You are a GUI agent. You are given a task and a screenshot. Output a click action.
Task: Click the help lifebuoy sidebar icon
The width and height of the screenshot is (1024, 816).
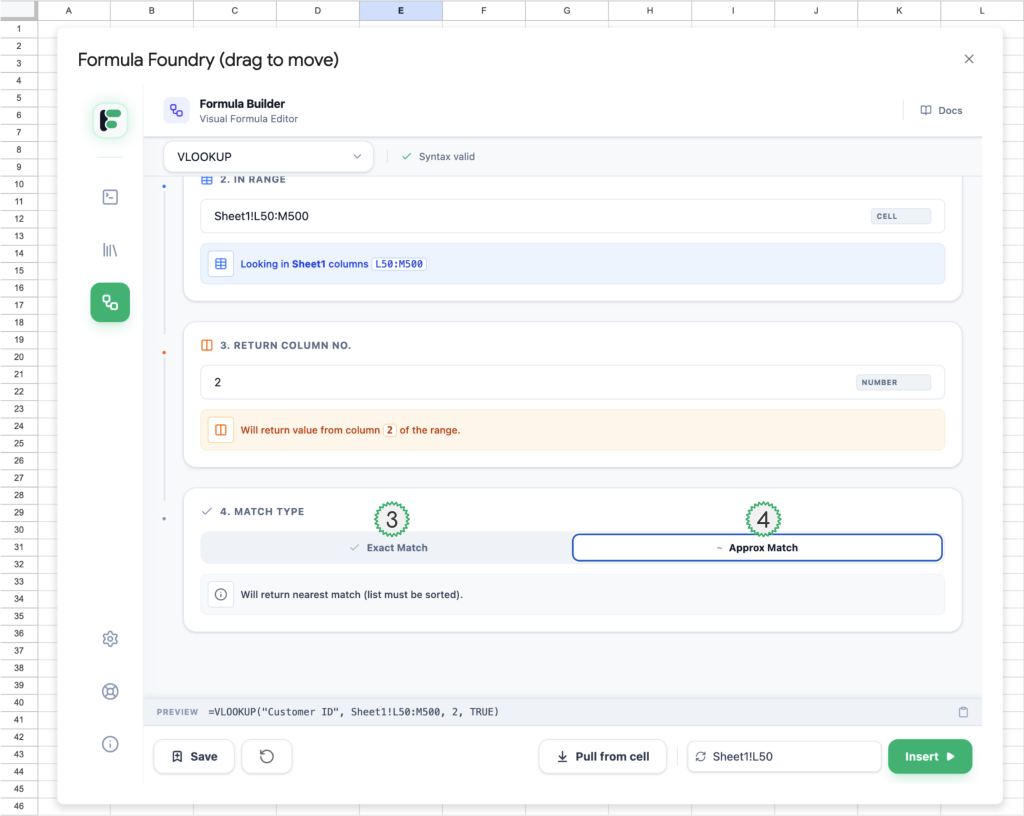(x=110, y=691)
